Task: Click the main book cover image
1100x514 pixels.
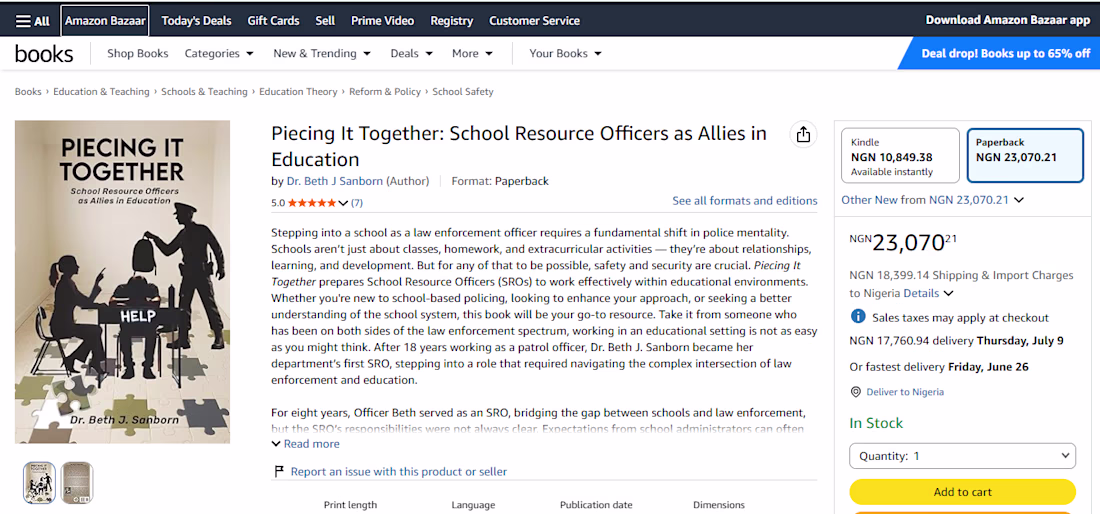Action: pyautogui.click(x=122, y=282)
